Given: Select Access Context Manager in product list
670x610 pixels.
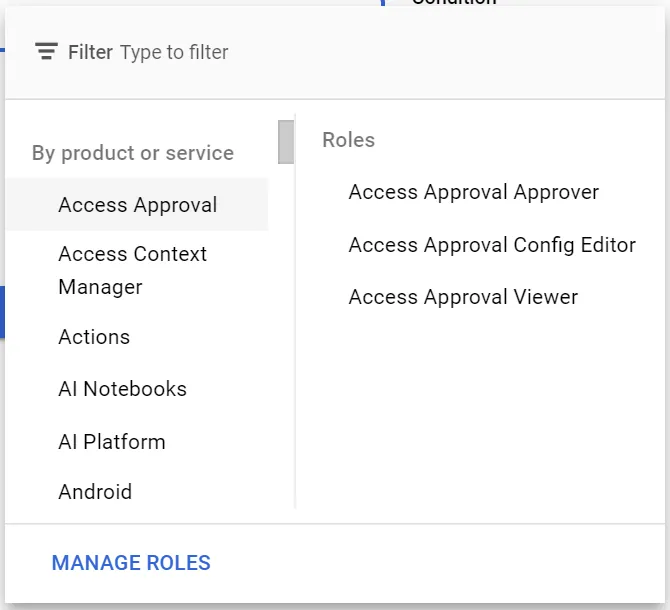Looking at the screenshot, I should [x=132, y=270].
